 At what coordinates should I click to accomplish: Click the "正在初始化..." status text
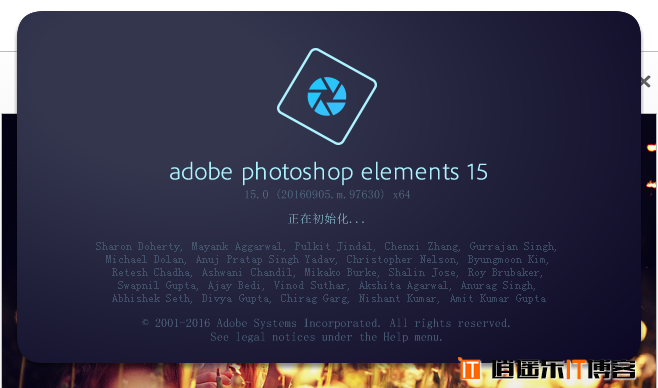[x=326, y=219]
